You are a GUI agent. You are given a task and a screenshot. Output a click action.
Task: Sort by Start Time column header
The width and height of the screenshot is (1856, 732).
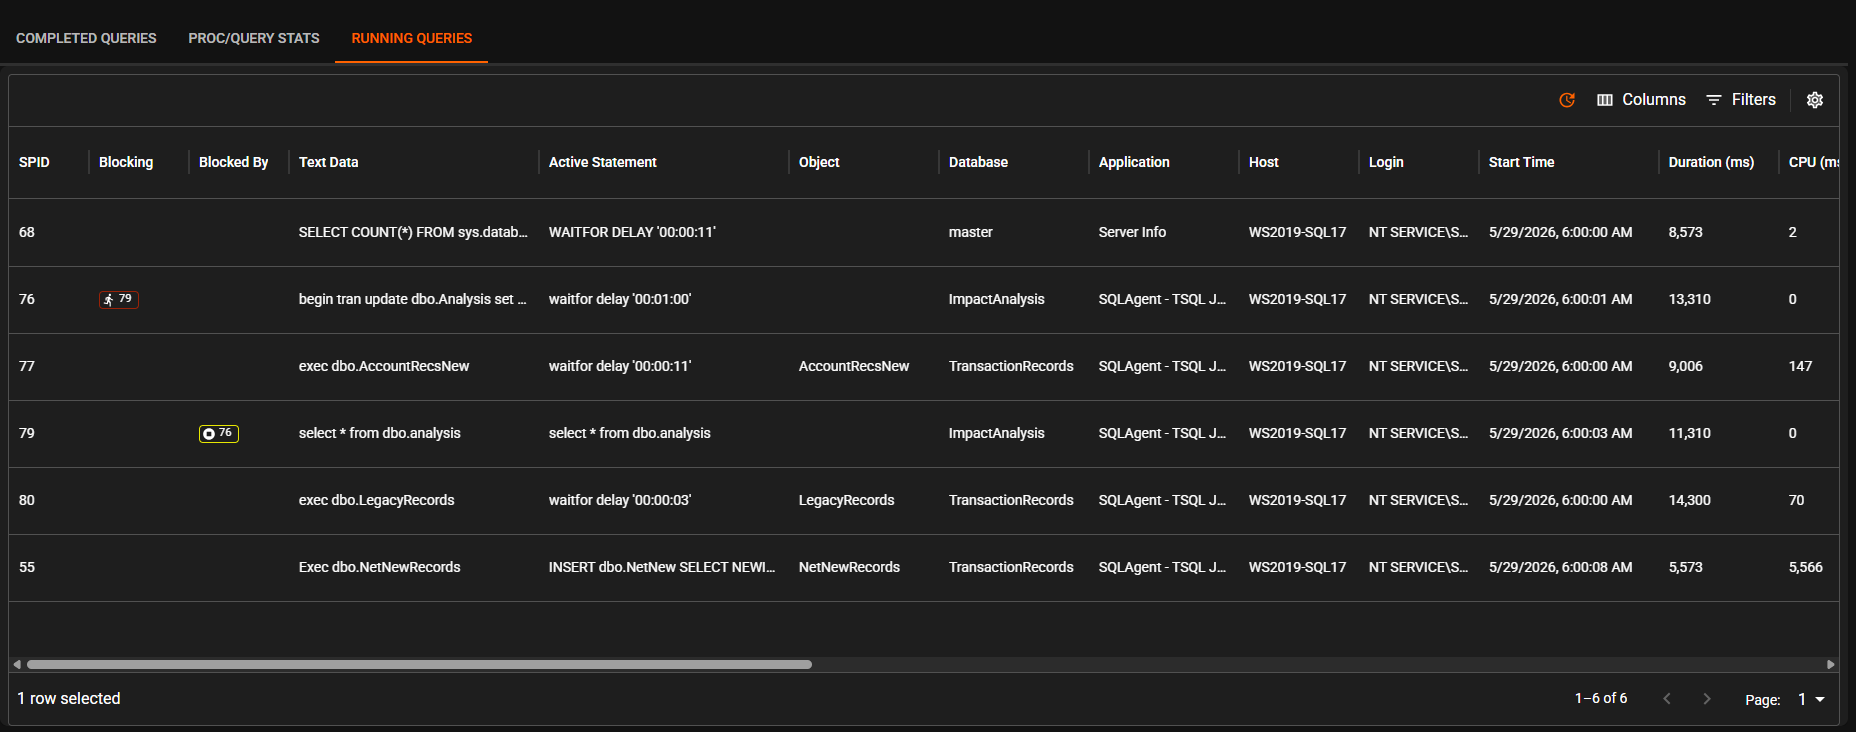tap(1521, 162)
